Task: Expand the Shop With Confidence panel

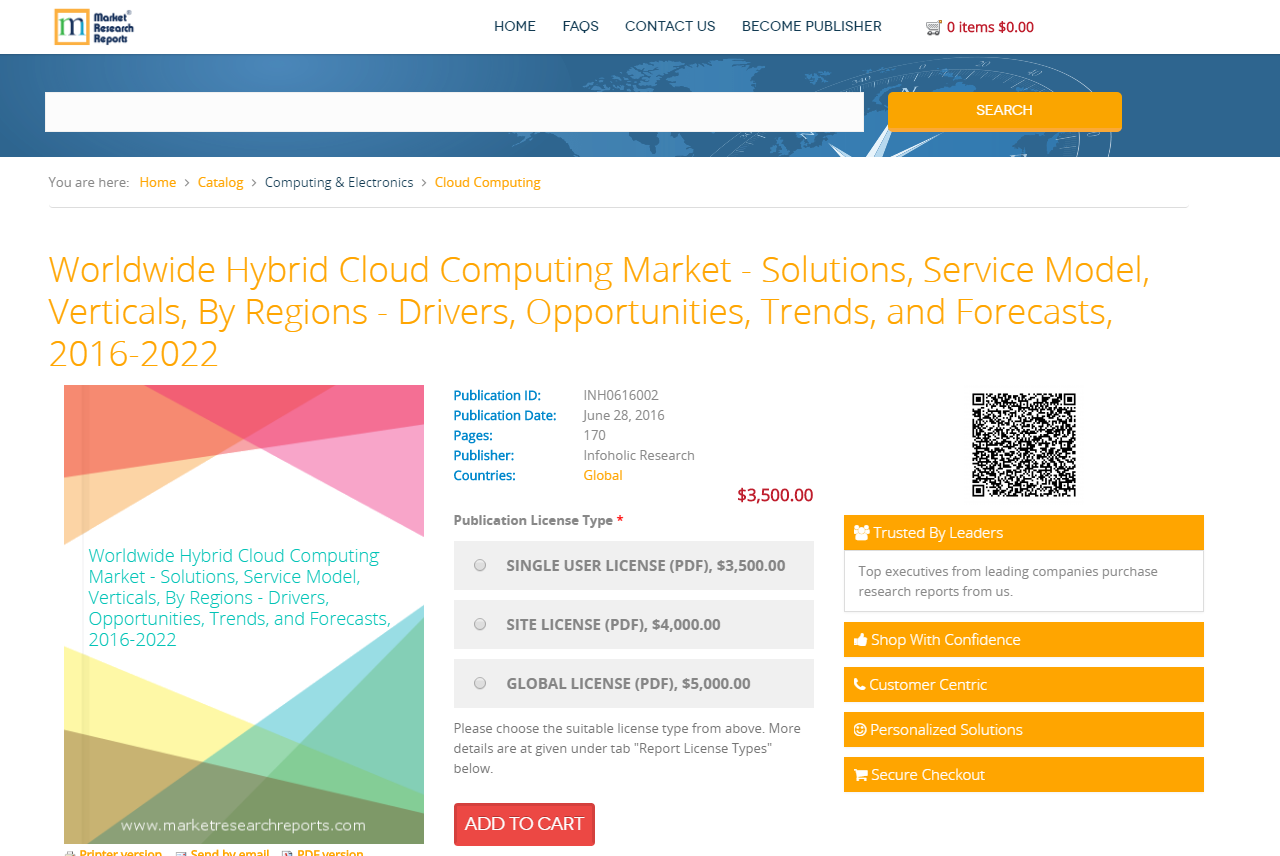Action: 1024,640
